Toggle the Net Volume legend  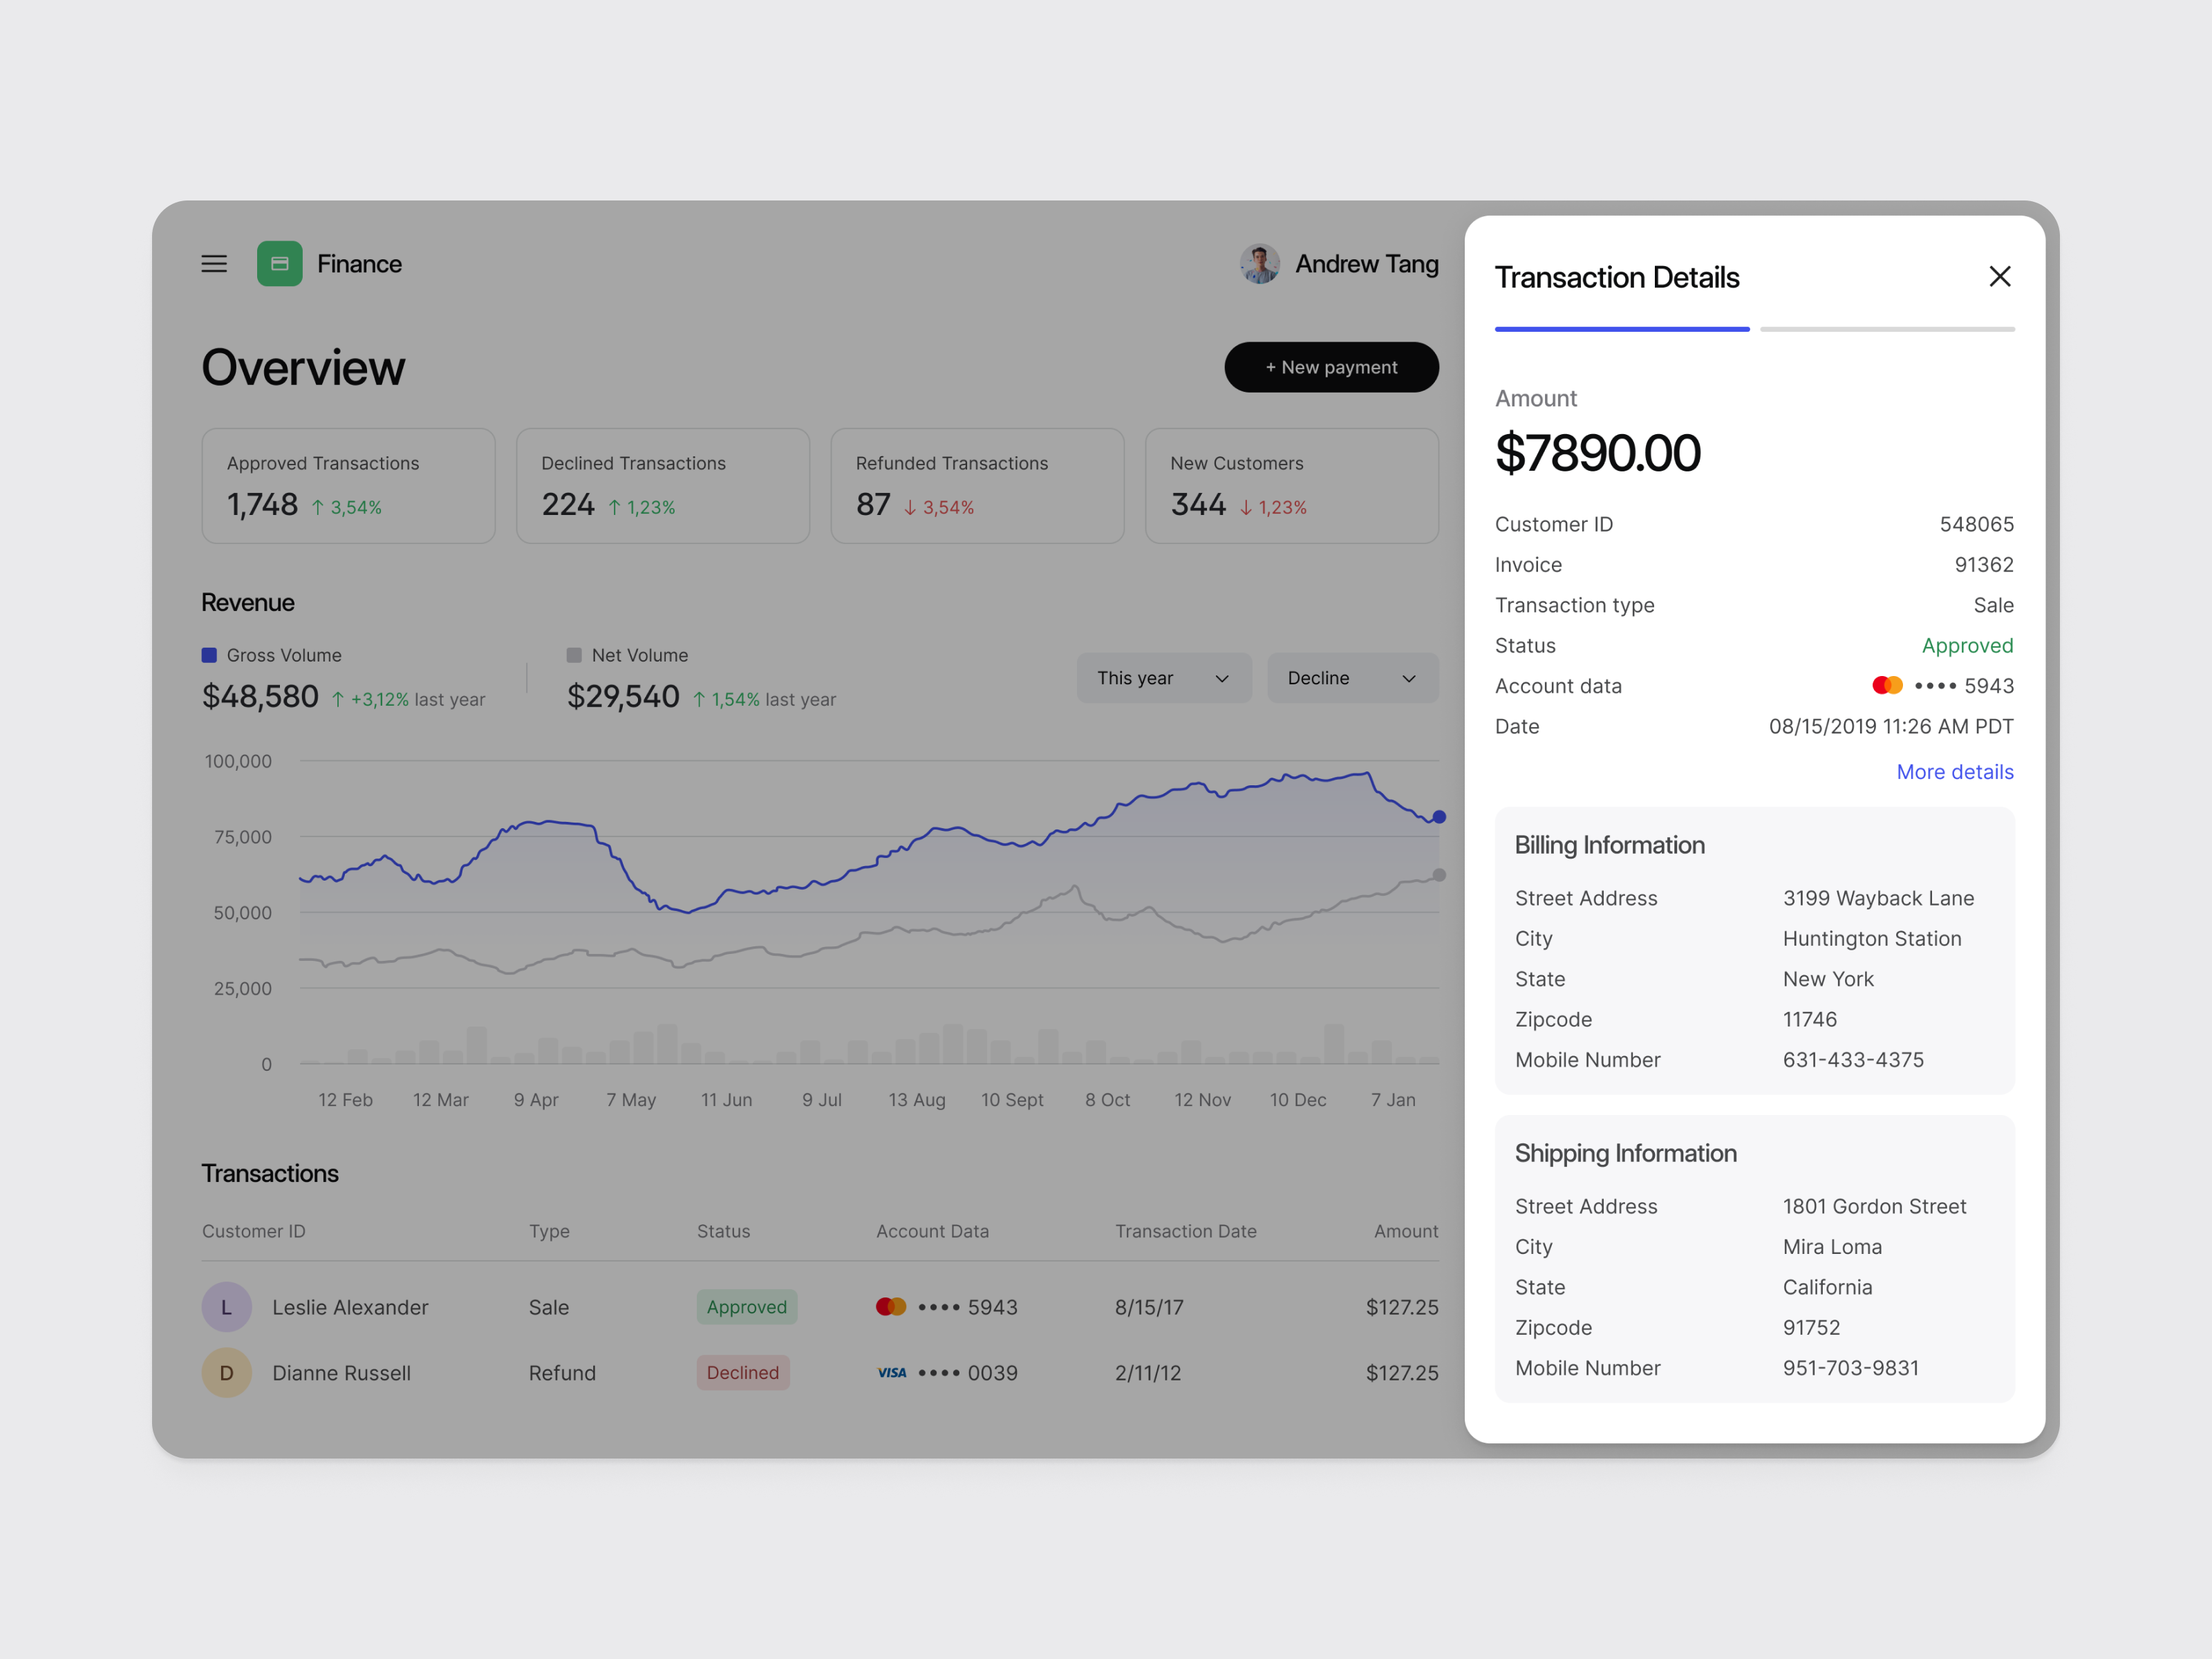click(x=627, y=655)
